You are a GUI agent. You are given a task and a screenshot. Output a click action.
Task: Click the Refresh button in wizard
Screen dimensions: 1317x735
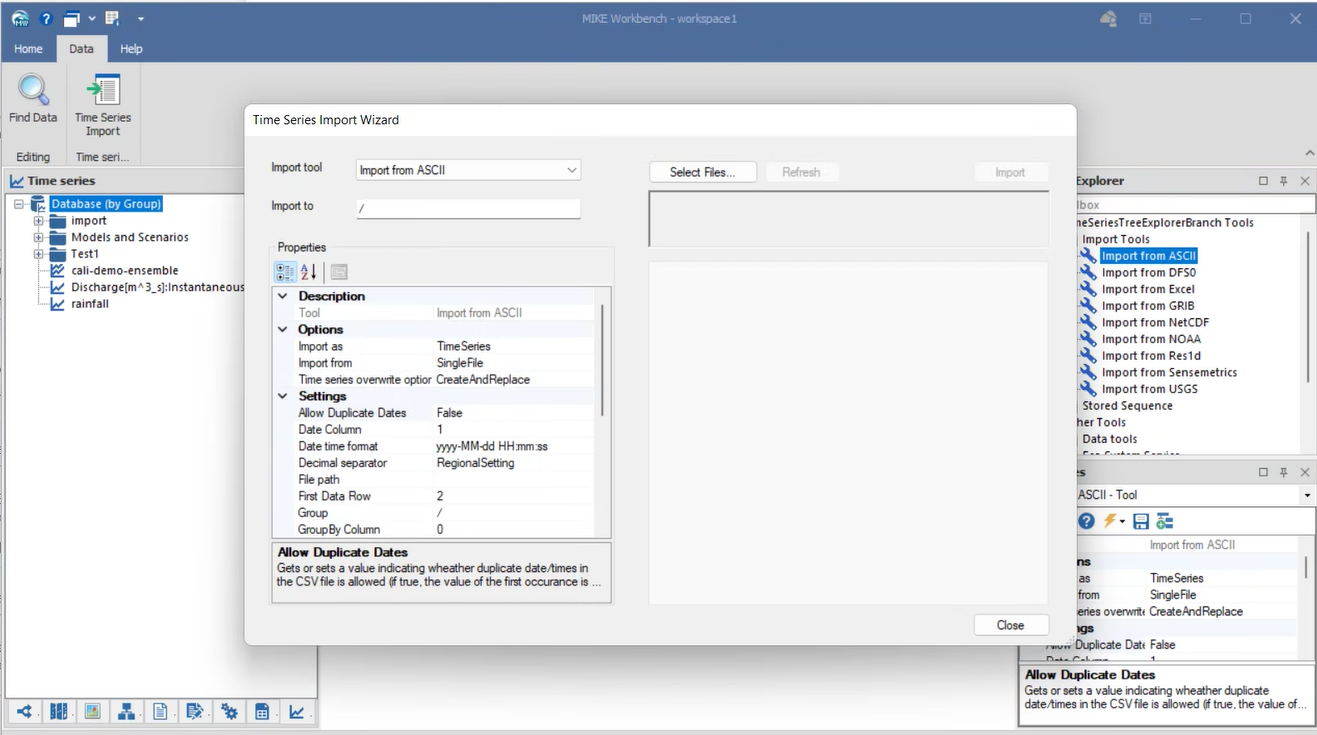tap(801, 172)
